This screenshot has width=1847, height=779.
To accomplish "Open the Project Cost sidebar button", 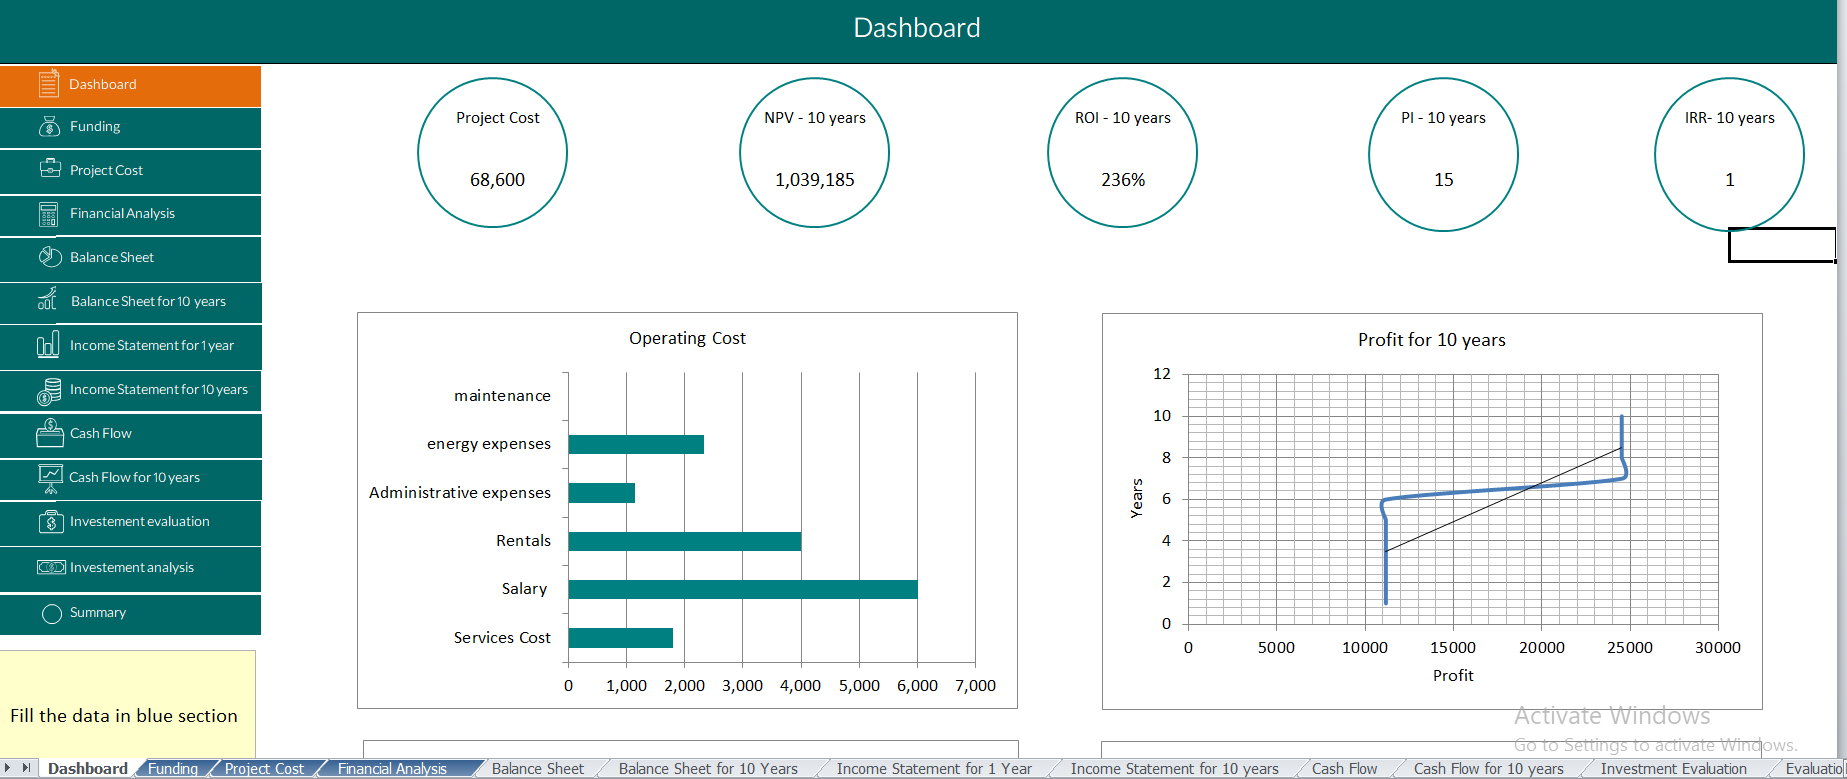I will 130,171.
